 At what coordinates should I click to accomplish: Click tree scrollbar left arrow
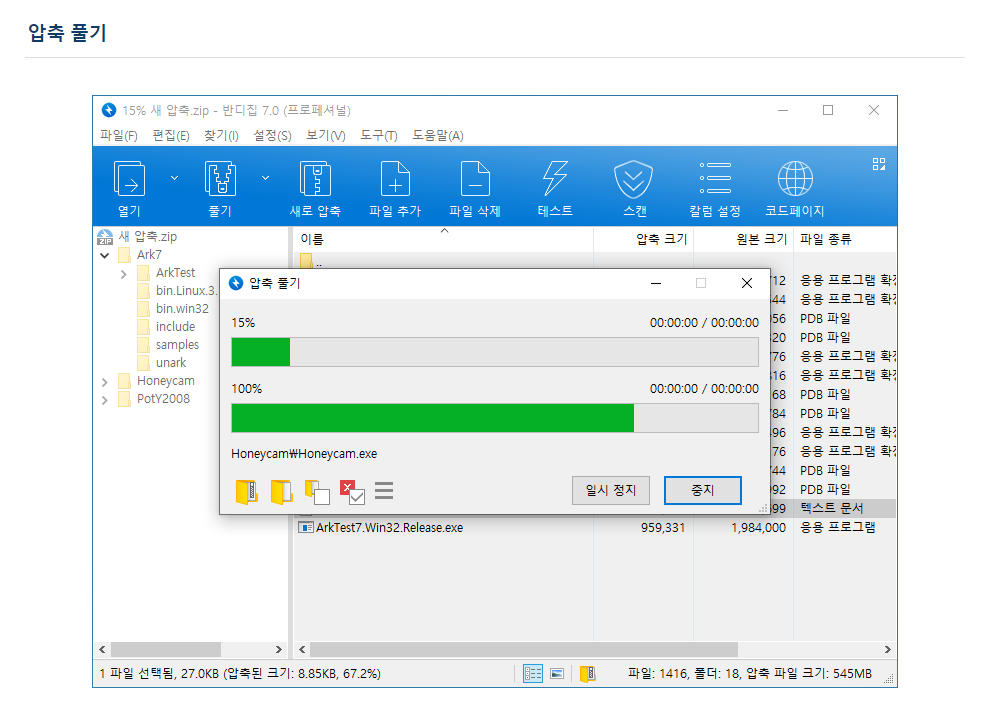(x=103, y=649)
